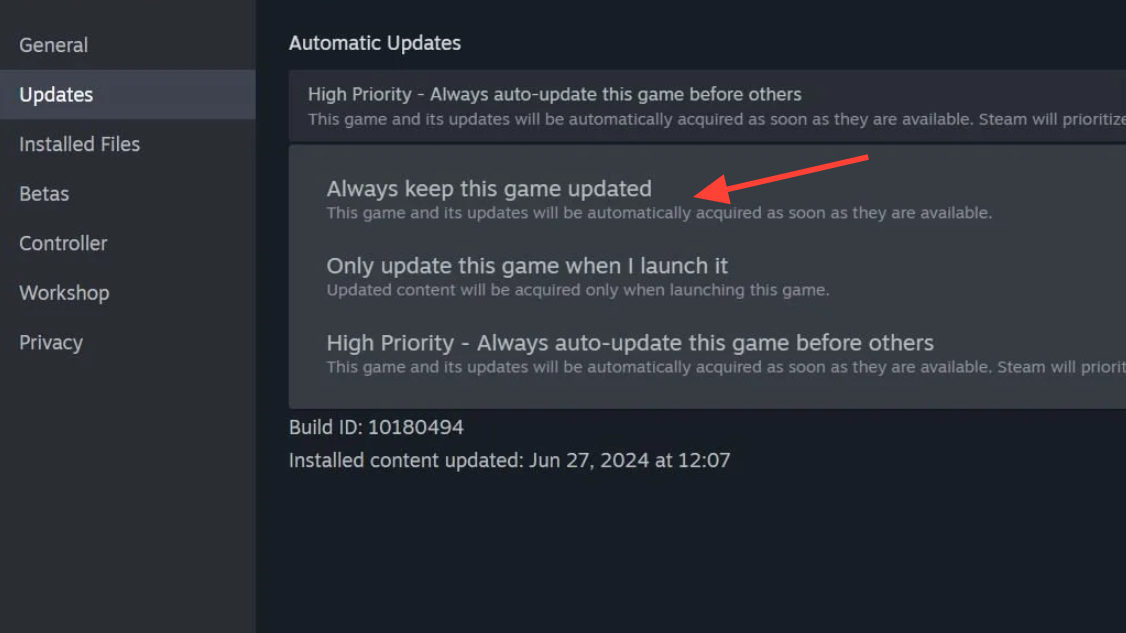Click the red arrow annotation
The height and width of the screenshot is (633, 1126).
(x=781, y=179)
